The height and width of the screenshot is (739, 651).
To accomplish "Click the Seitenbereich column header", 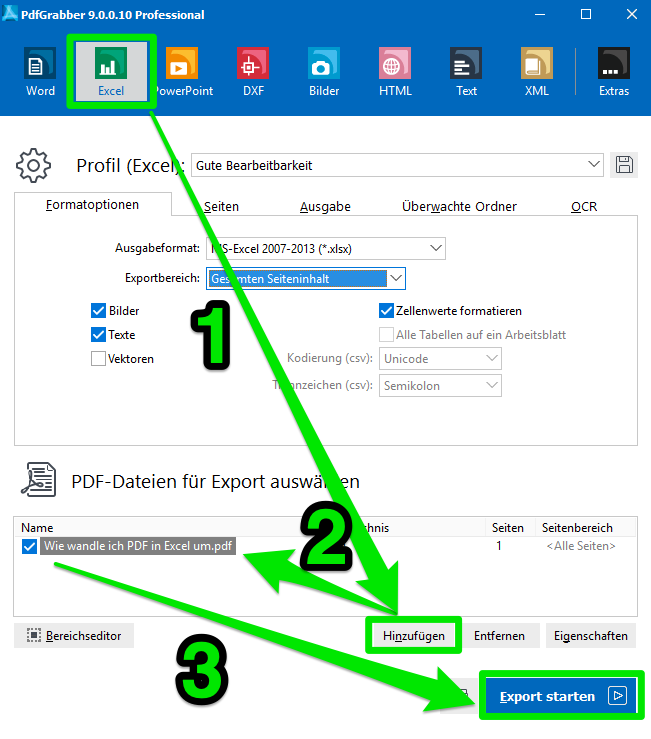I will 577,527.
